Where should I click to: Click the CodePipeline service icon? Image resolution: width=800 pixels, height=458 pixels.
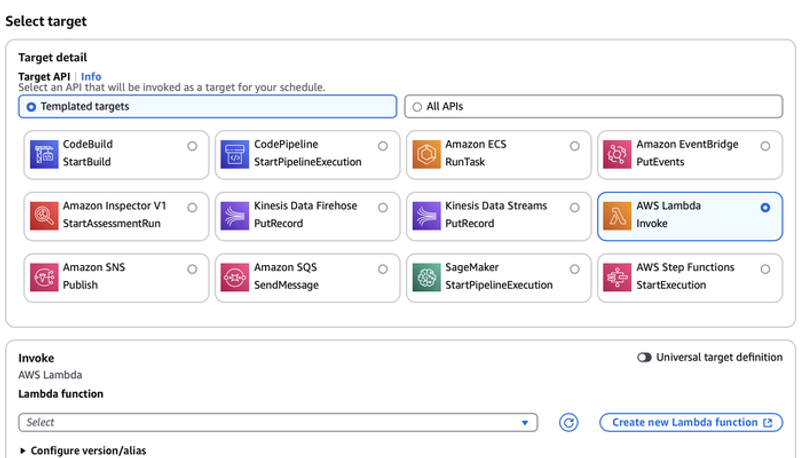tap(235, 154)
